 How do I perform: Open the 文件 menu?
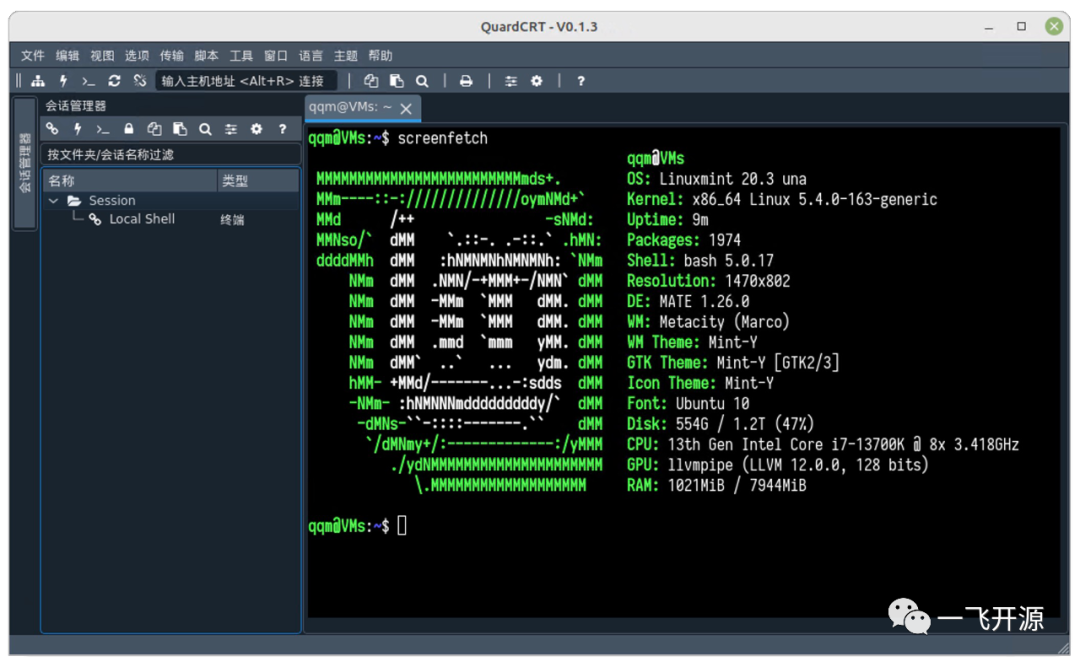pyautogui.click(x=32, y=56)
